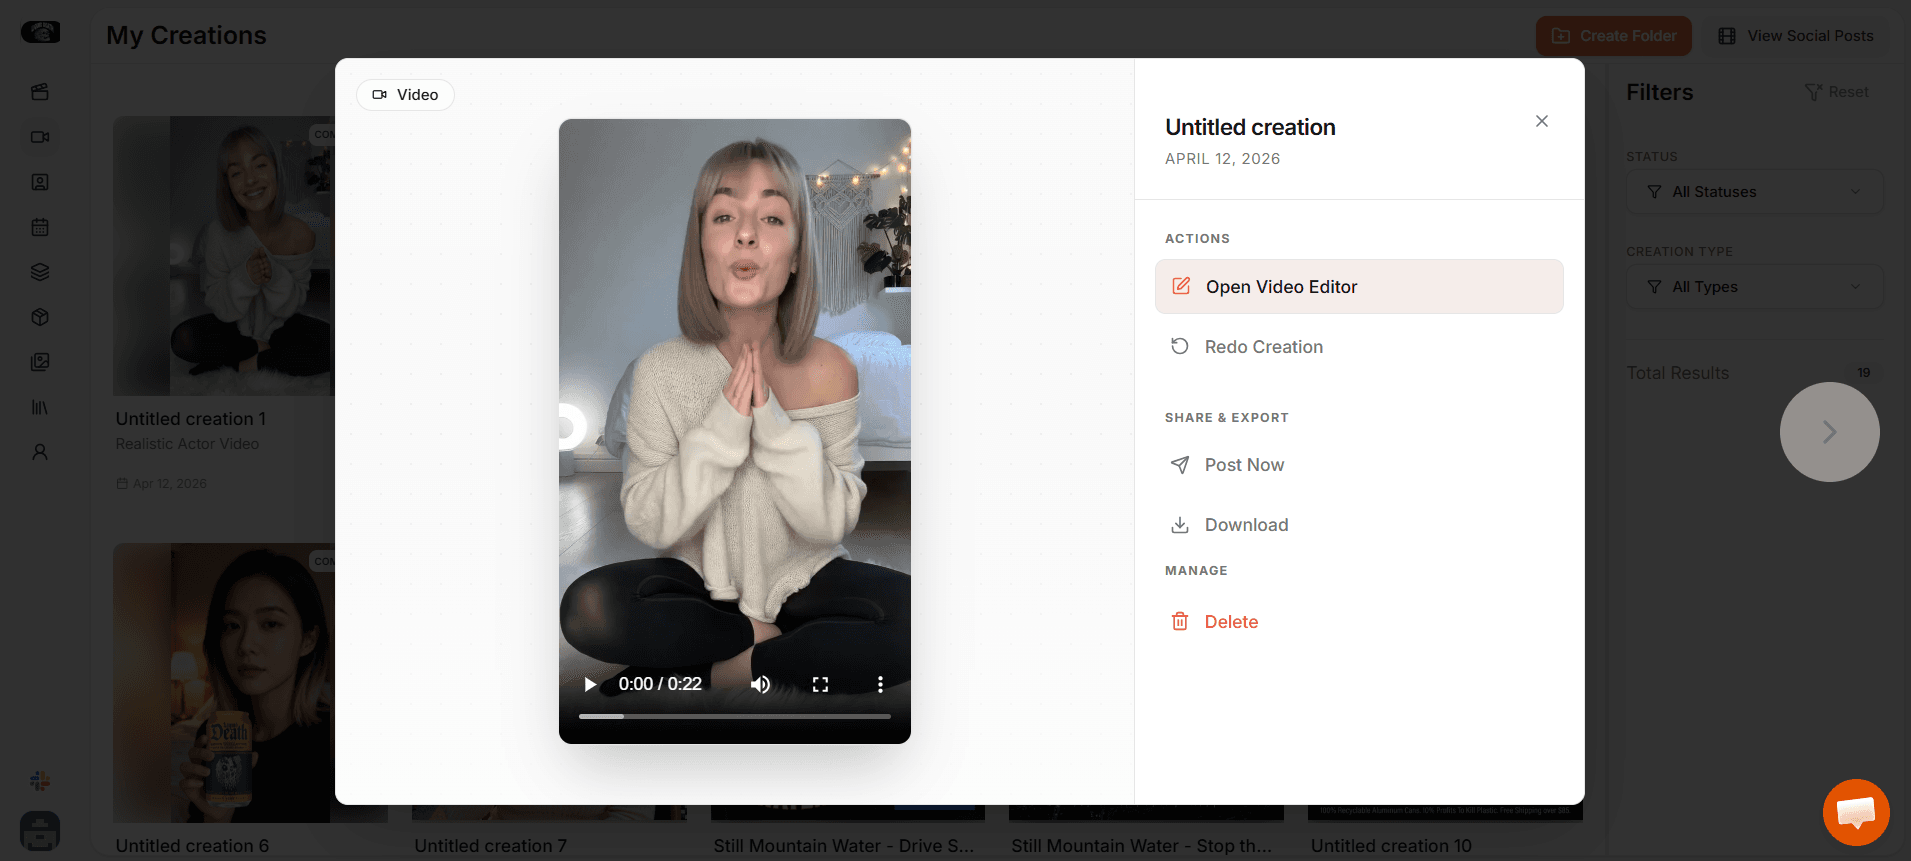Expand the All Types dropdown
This screenshot has height=861, width=1911.
(x=1755, y=287)
